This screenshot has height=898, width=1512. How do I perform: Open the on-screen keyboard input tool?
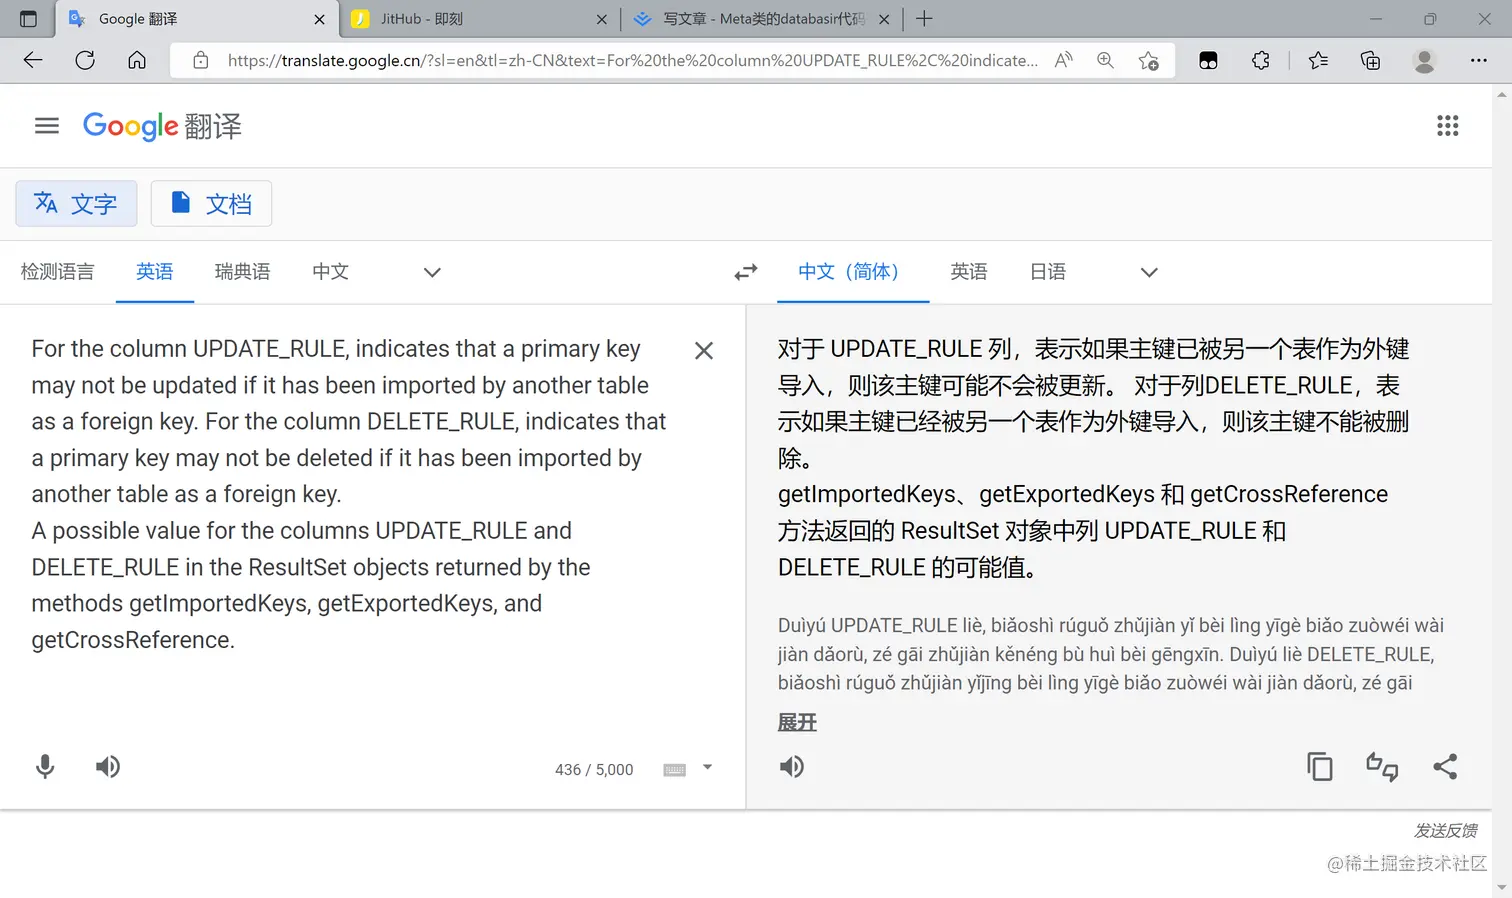pos(675,769)
